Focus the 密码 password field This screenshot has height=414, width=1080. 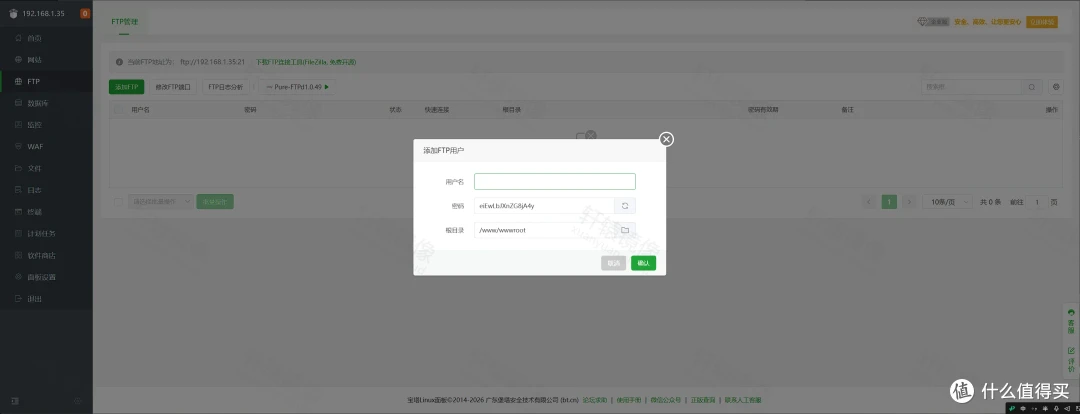[x=544, y=205]
